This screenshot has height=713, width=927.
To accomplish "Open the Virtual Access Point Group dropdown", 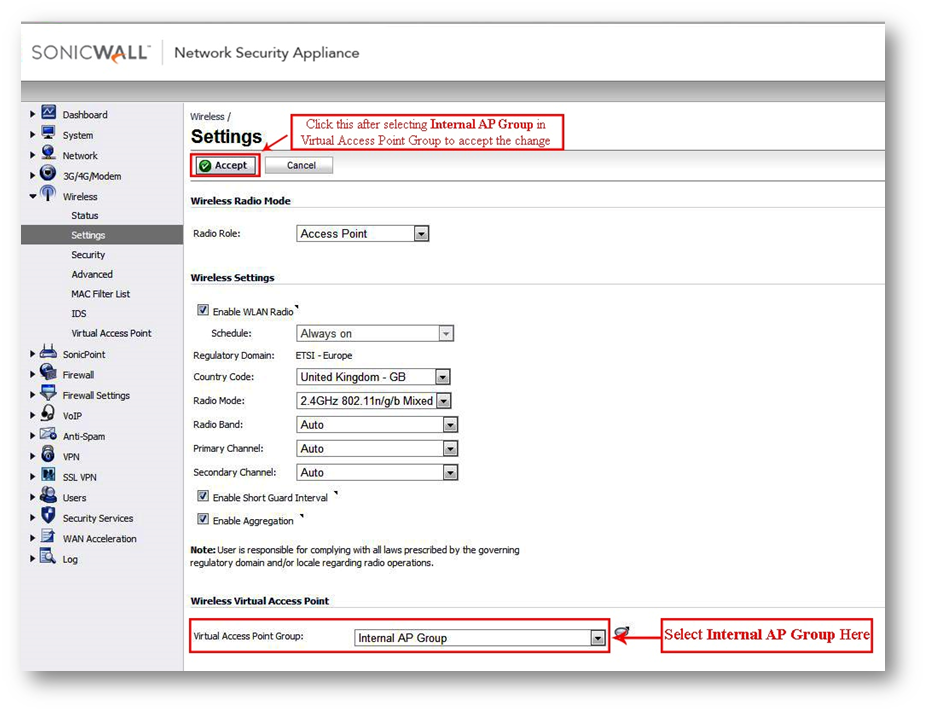I will tap(479, 638).
